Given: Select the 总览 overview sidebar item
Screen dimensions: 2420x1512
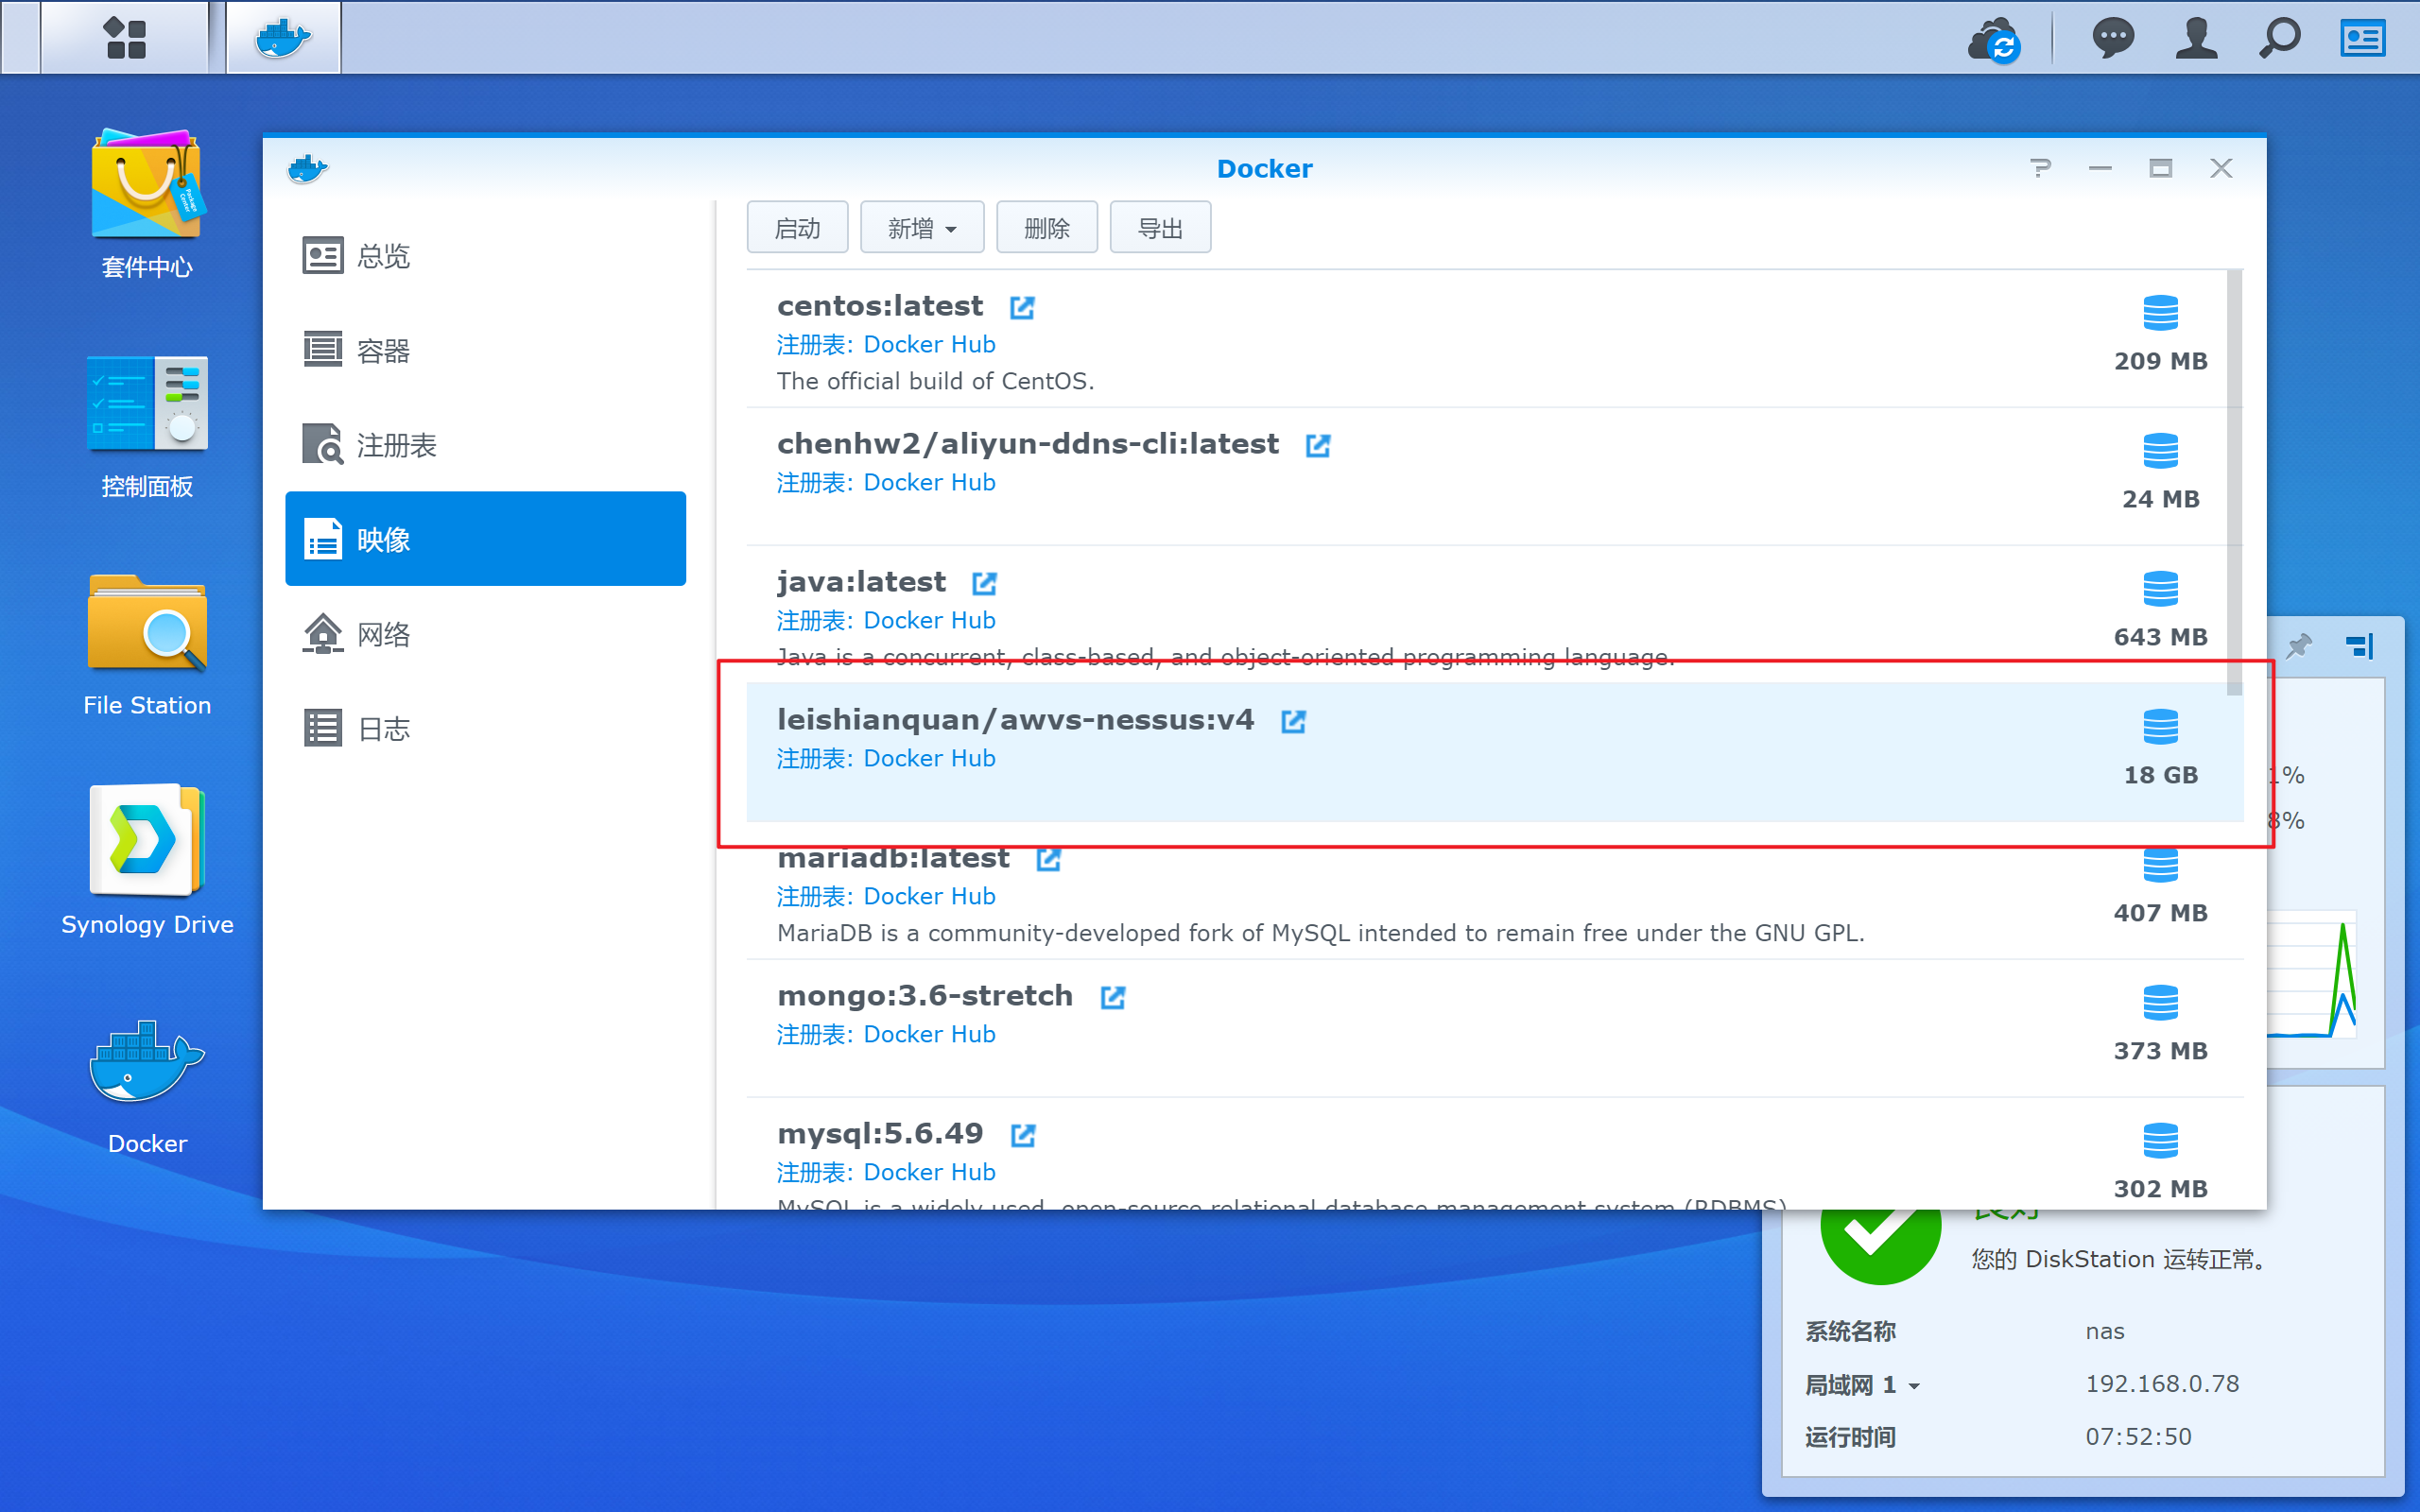Looking at the screenshot, I should (x=486, y=256).
